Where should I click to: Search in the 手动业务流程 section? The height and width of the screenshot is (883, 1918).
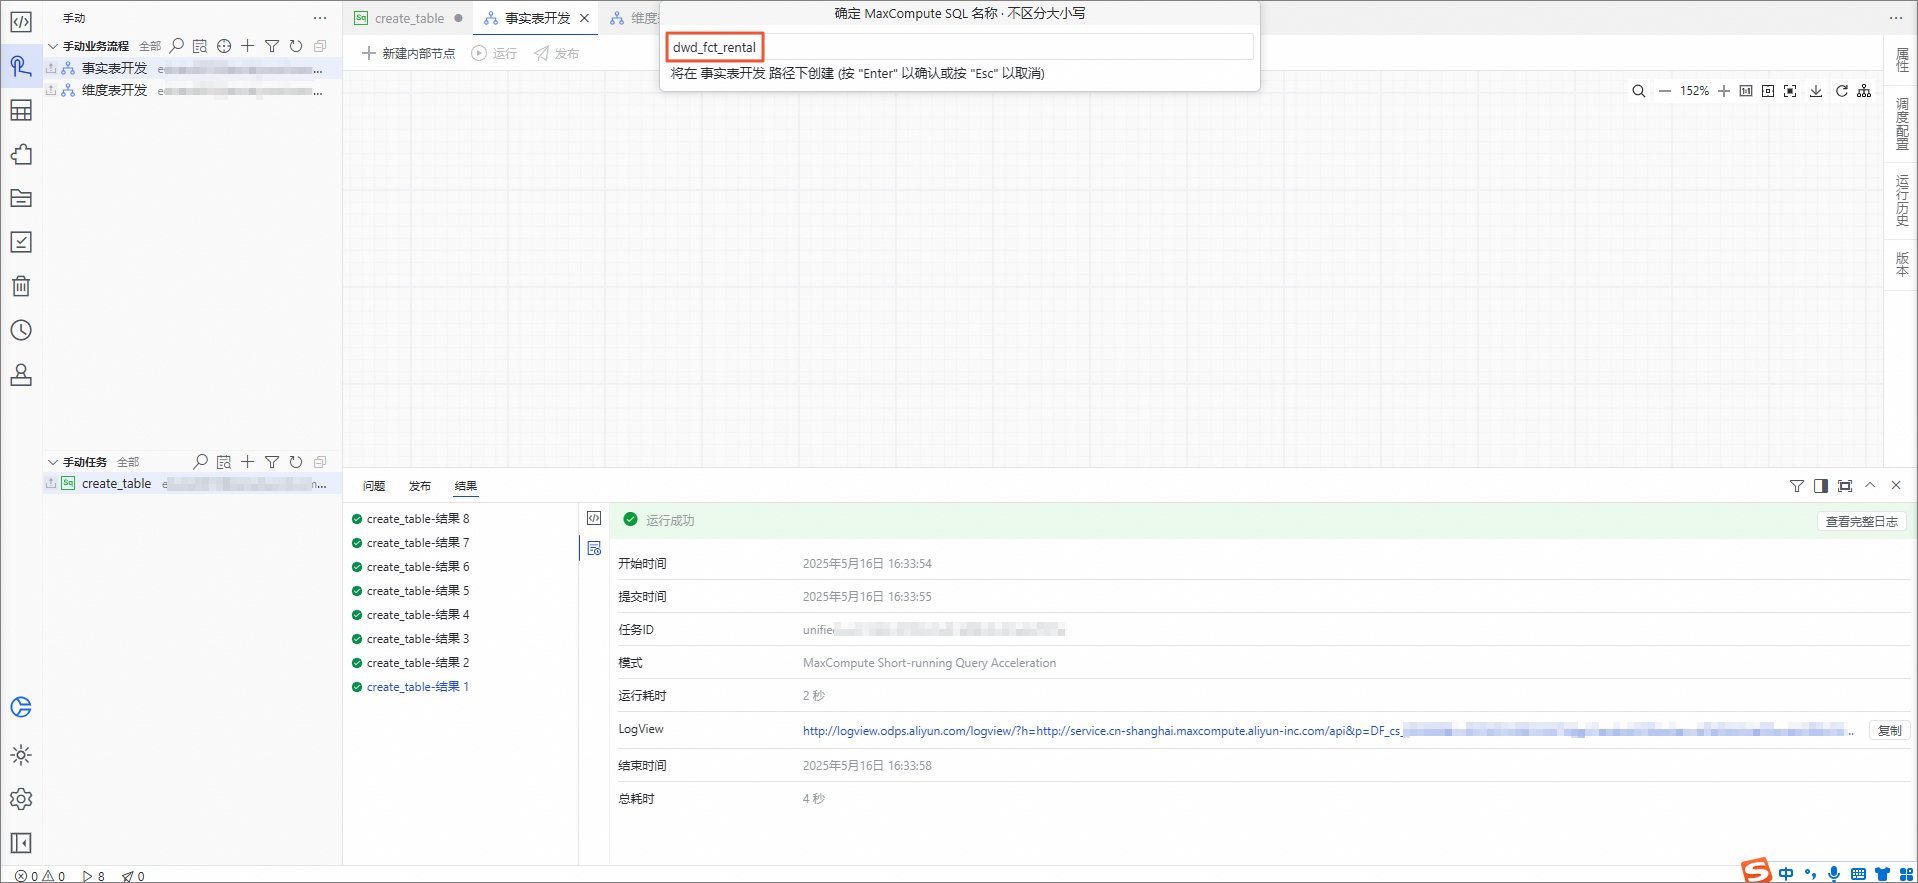point(177,46)
